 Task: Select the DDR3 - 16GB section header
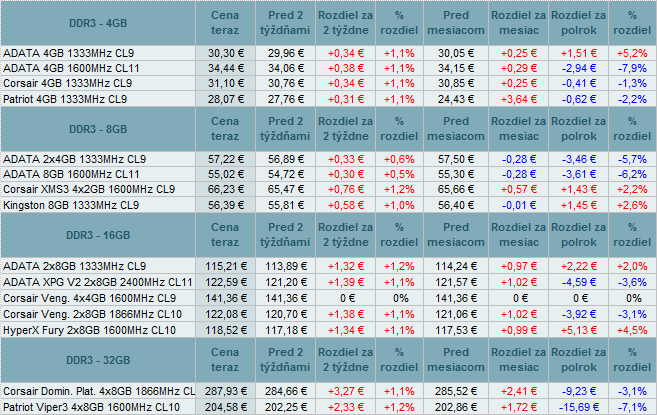coord(98,235)
